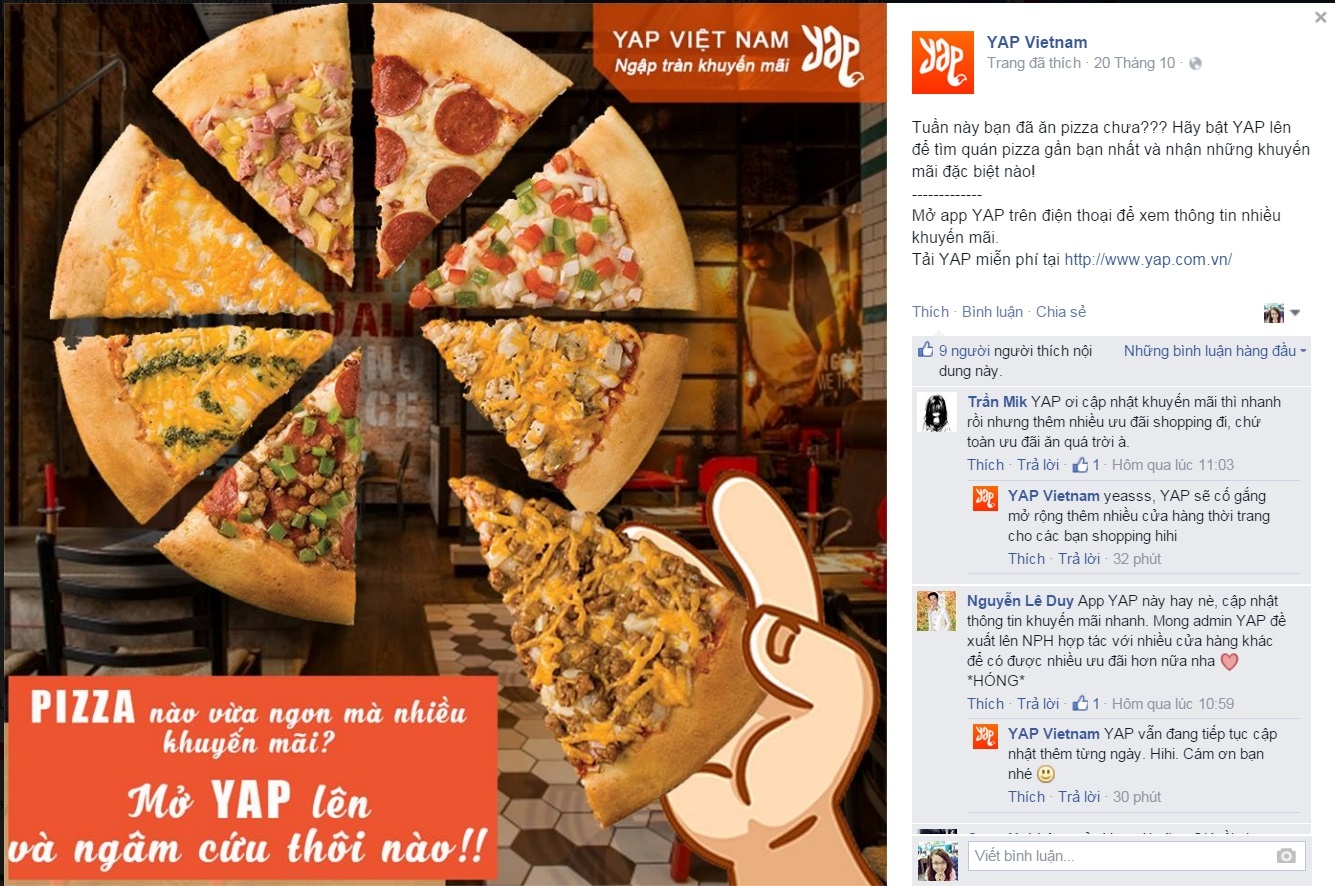The height and width of the screenshot is (886, 1335).
Task: Click the globe public-privacy icon beside the date
Action: [1195, 63]
